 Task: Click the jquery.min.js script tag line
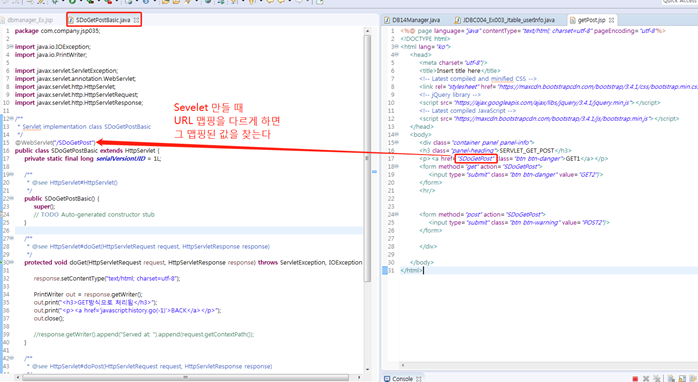pyautogui.click(x=540, y=103)
